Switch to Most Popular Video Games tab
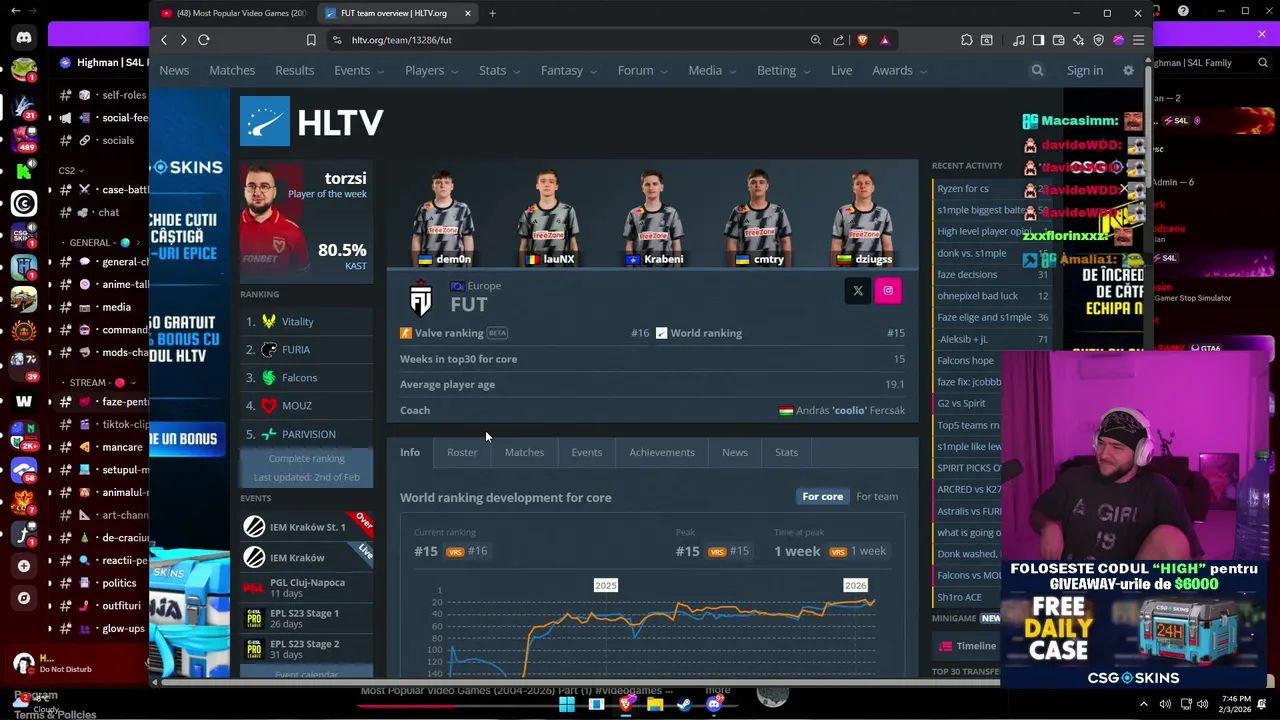 (x=236, y=13)
